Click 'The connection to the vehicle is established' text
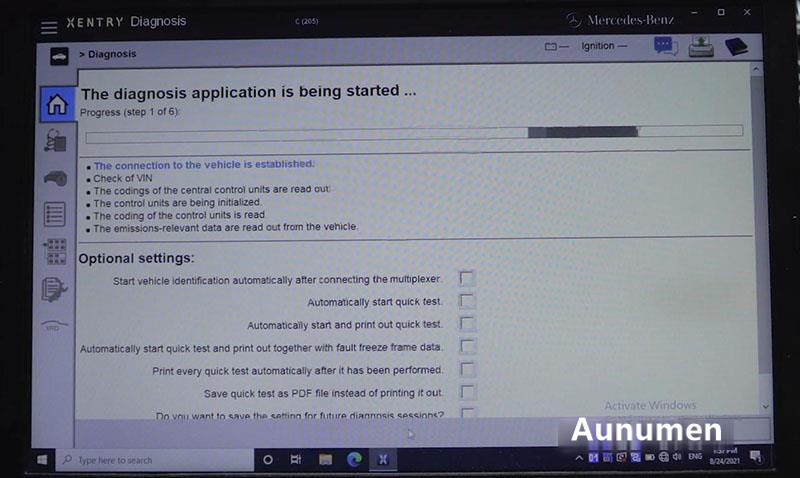The image size is (800, 478). coord(204,165)
